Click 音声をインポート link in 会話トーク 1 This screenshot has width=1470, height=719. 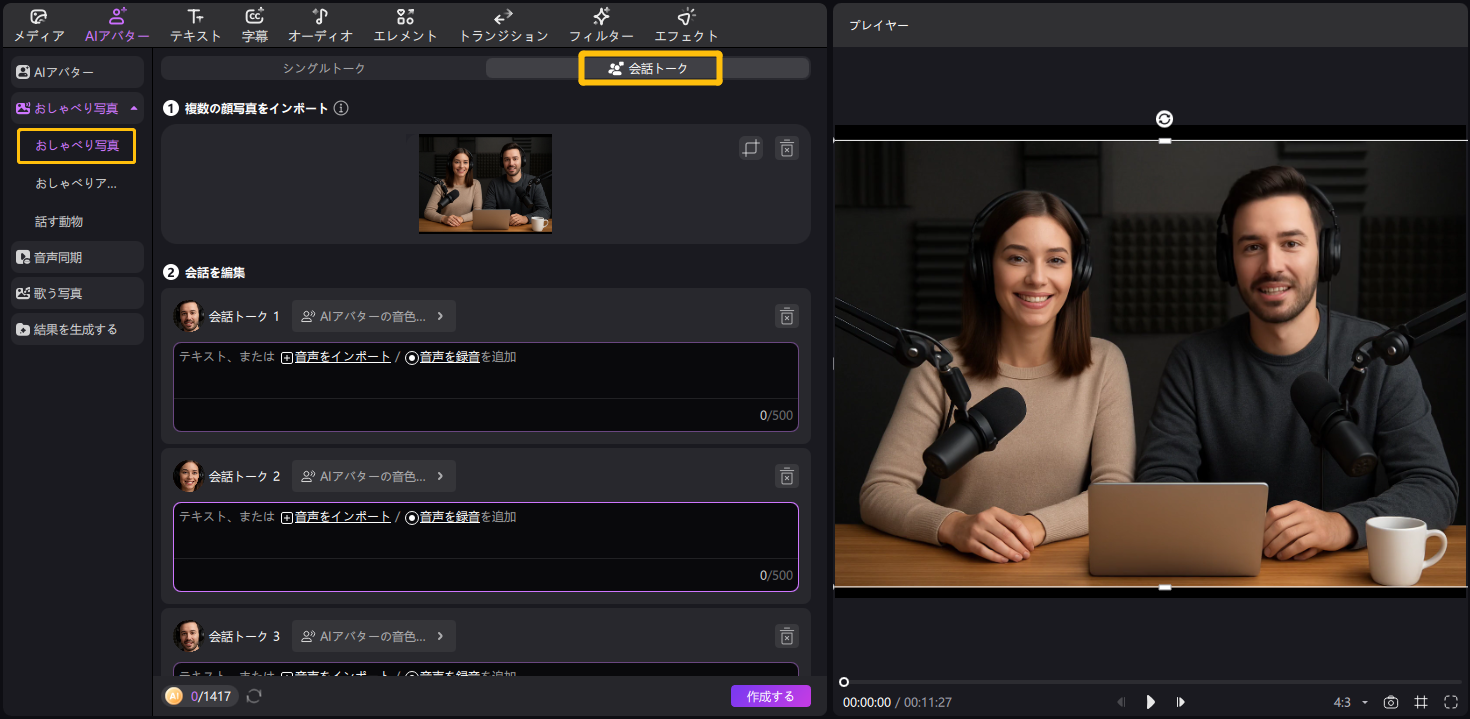coord(341,356)
